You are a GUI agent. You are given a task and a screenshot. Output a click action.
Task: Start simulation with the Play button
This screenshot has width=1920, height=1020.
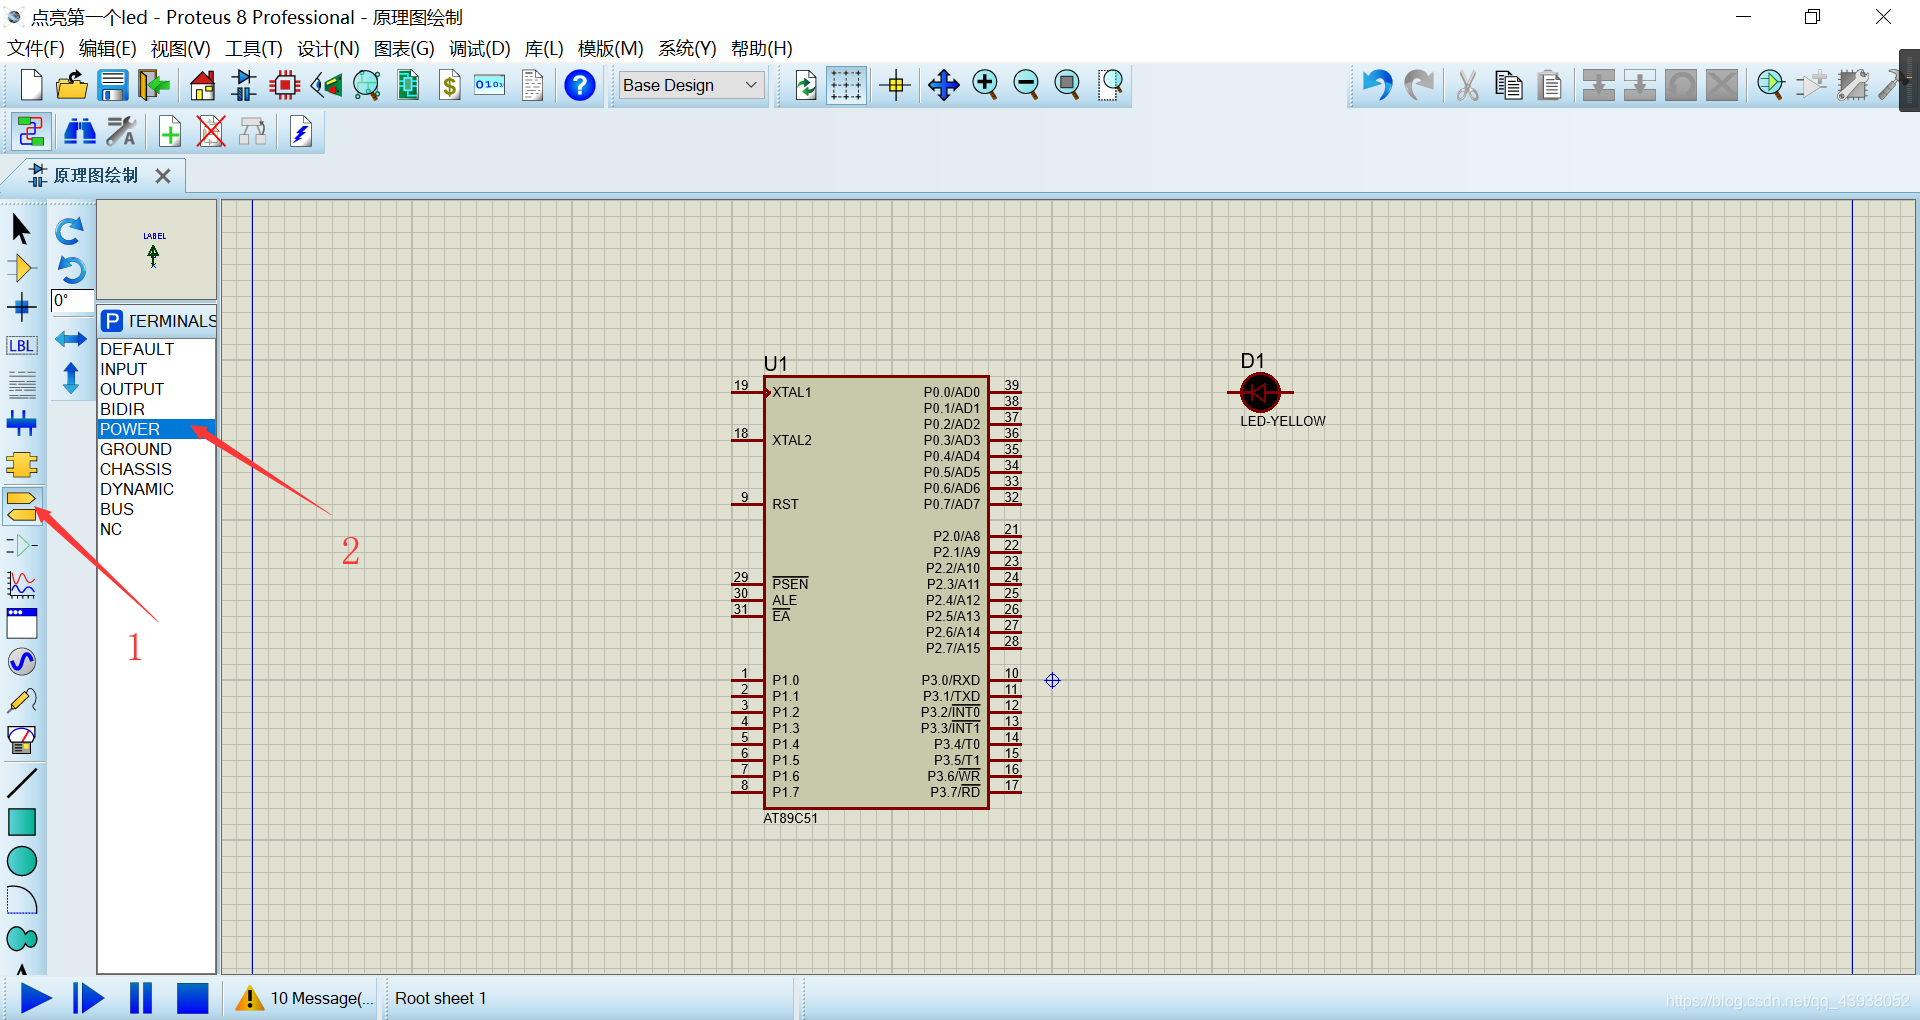[x=36, y=998]
